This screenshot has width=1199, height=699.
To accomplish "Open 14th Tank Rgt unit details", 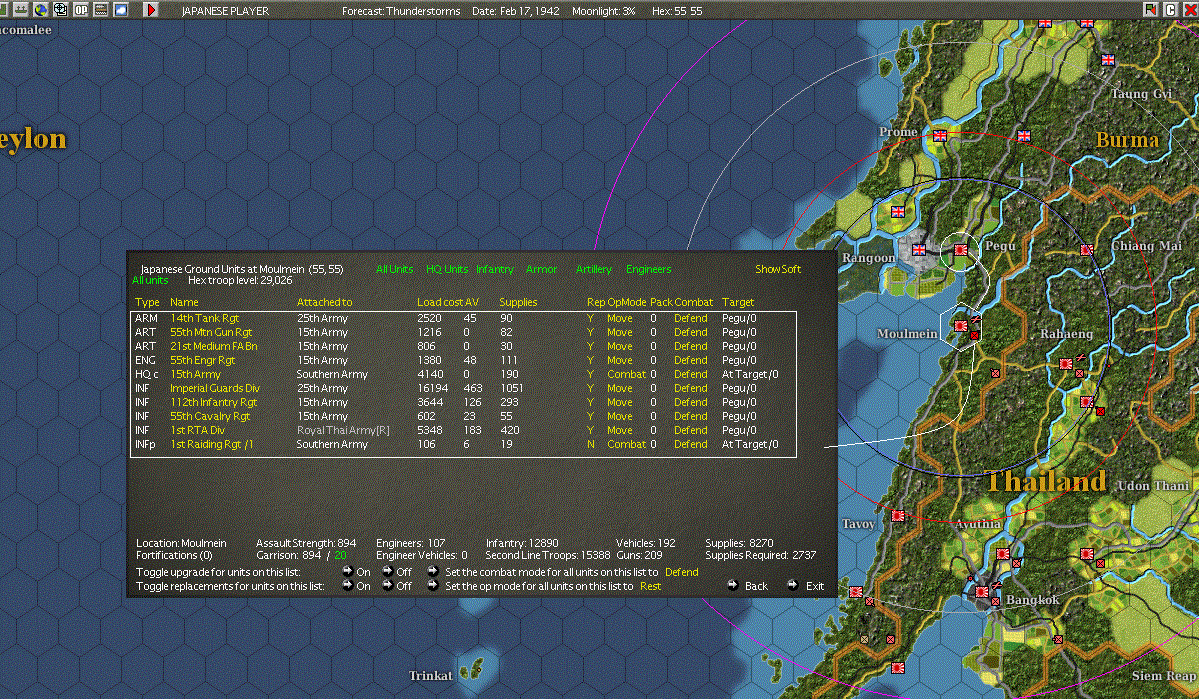I will coord(204,318).
